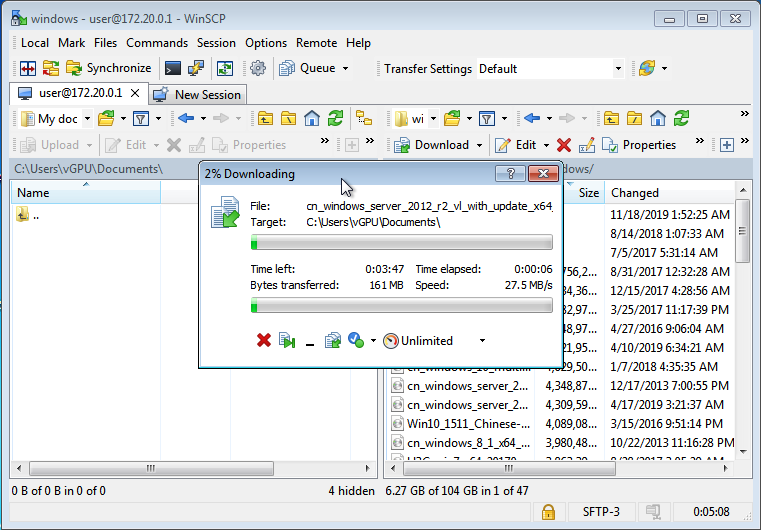Image resolution: width=761 pixels, height=530 pixels.
Task: Click the remote Parent Directory icon
Action: [611, 118]
